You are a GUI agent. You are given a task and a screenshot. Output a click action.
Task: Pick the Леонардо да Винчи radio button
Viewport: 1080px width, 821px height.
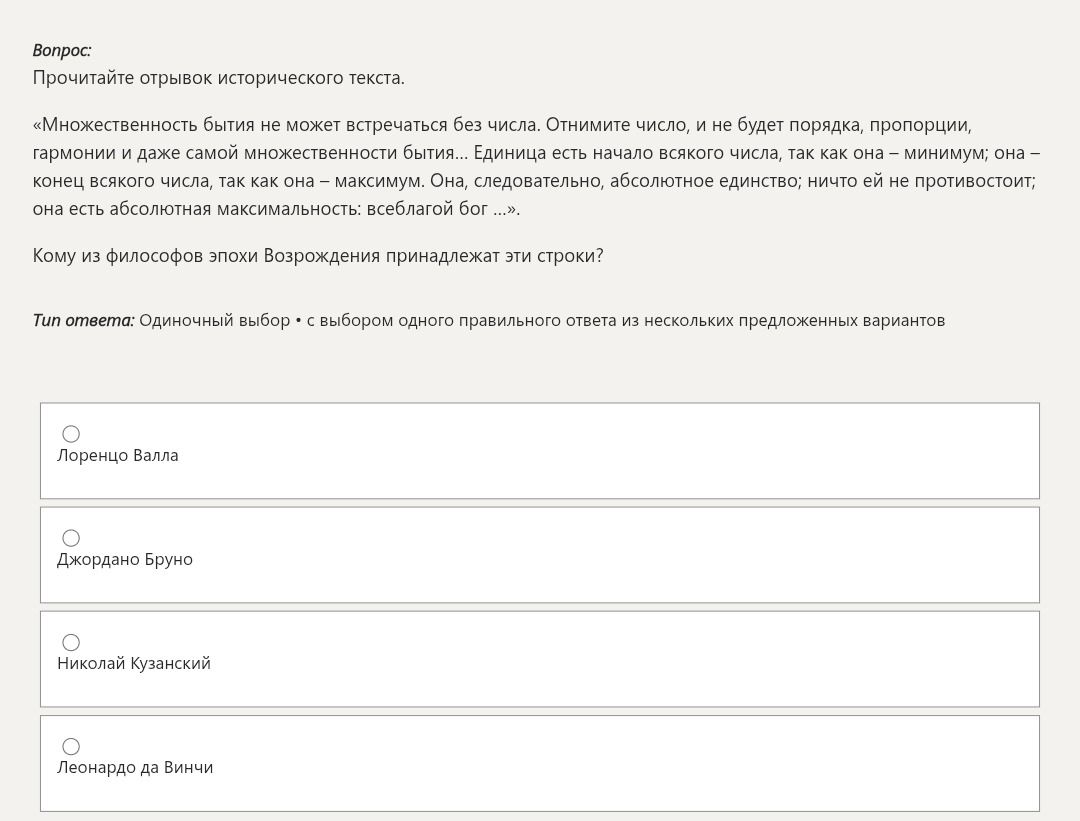(x=71, y=746)
